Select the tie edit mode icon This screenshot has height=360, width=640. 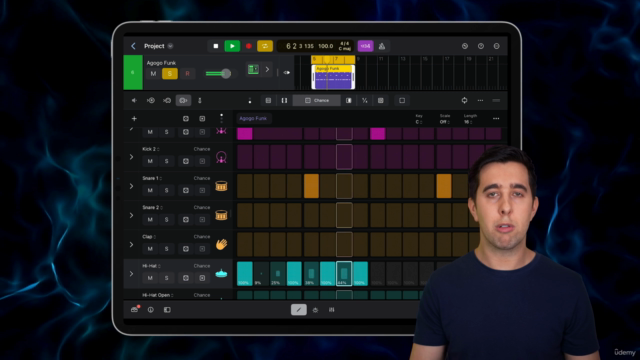click(284, 100)
